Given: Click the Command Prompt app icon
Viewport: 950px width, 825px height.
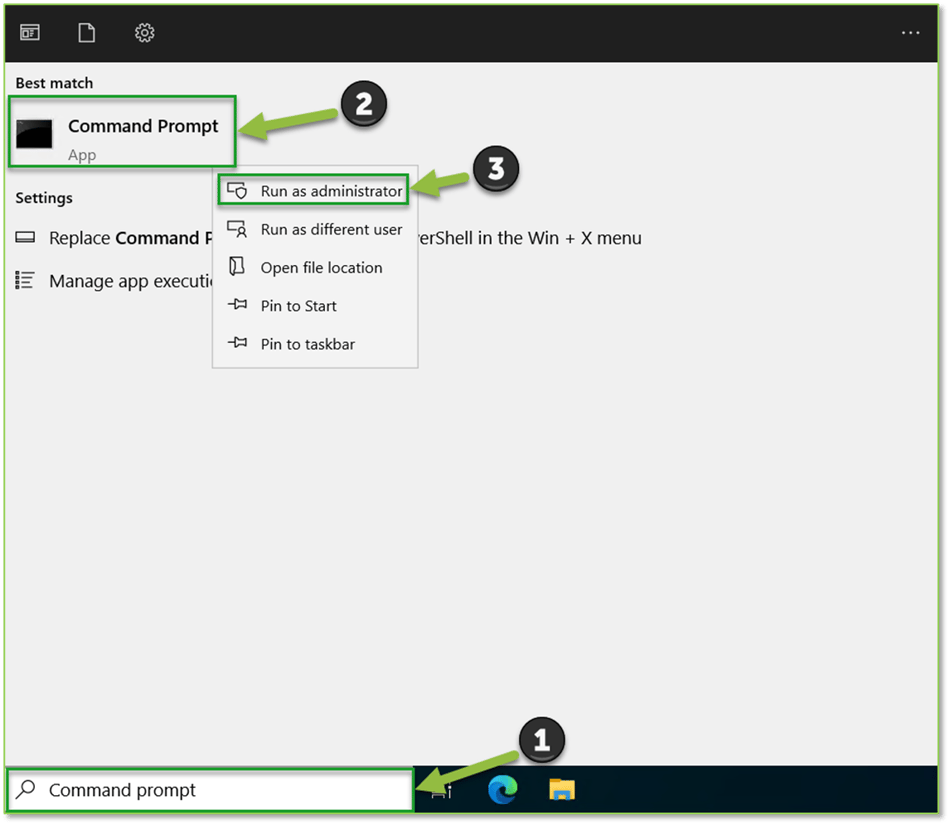Looking at the screenshot, I should (34, 133).
